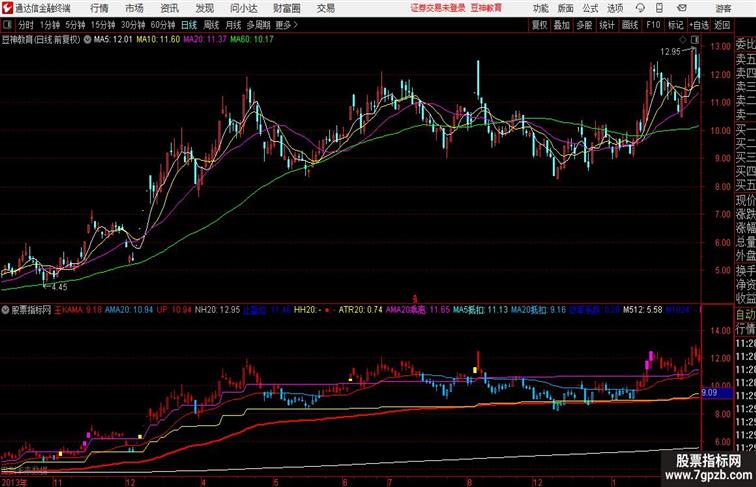Viewport: 756px width, 487px height.
Task: Click the 游客 guest account label
Action: pos(723,8)
